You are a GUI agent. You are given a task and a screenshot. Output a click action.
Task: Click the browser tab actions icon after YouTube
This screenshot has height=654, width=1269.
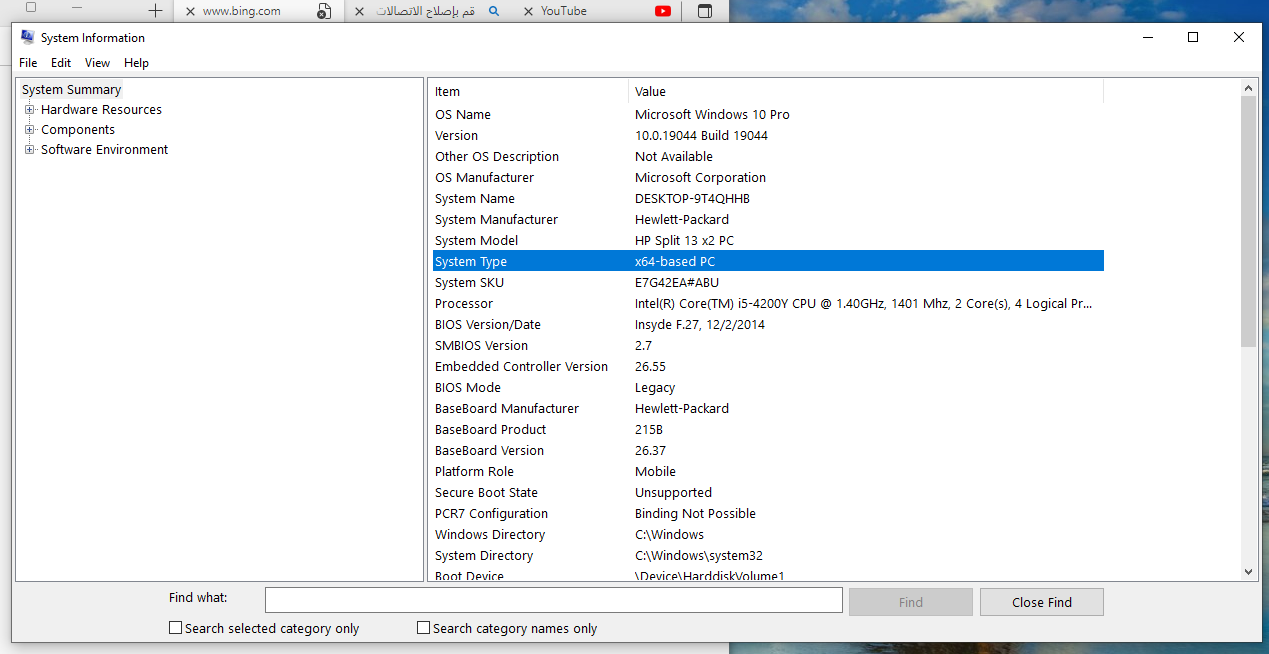(x=705, y=11)
